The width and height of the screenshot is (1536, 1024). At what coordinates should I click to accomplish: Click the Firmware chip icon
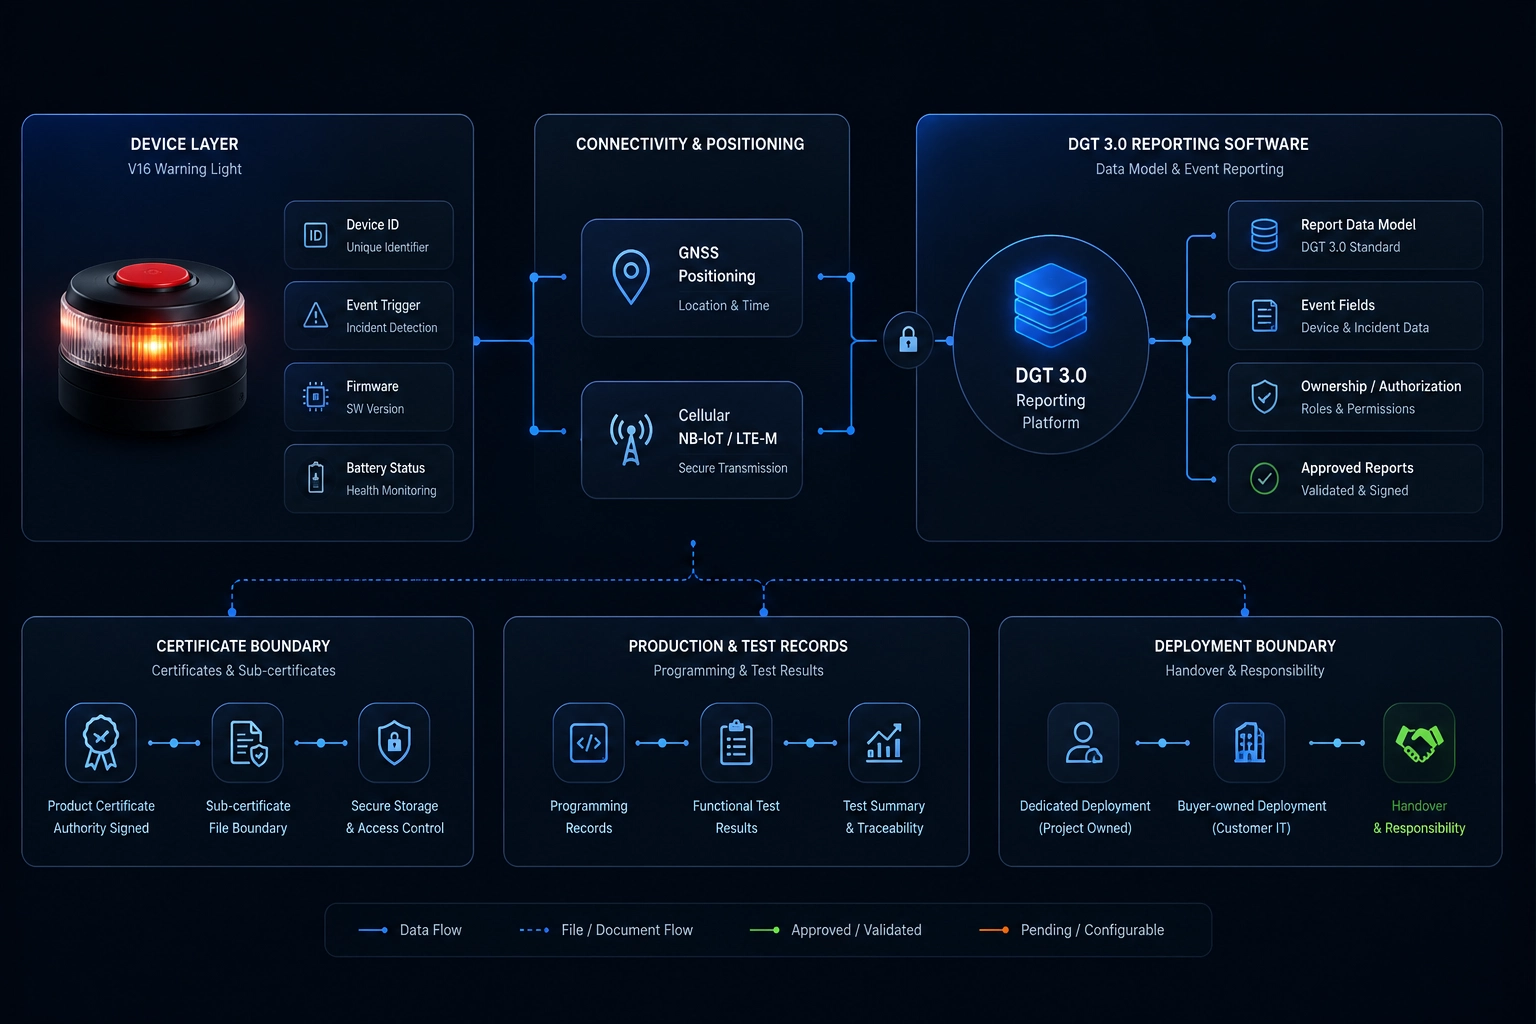(315, 397)
